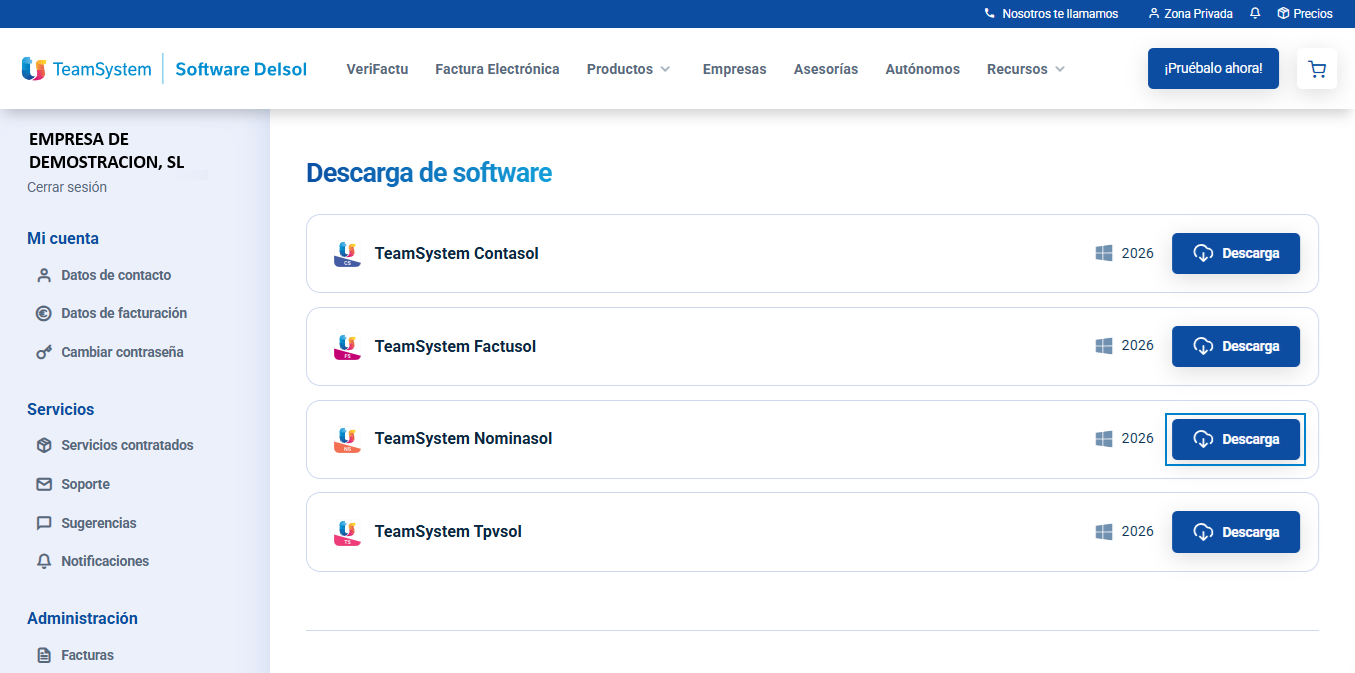Open Datos de facturación
This screenshot has height=673, width=1355.
[x=124, y=313]
